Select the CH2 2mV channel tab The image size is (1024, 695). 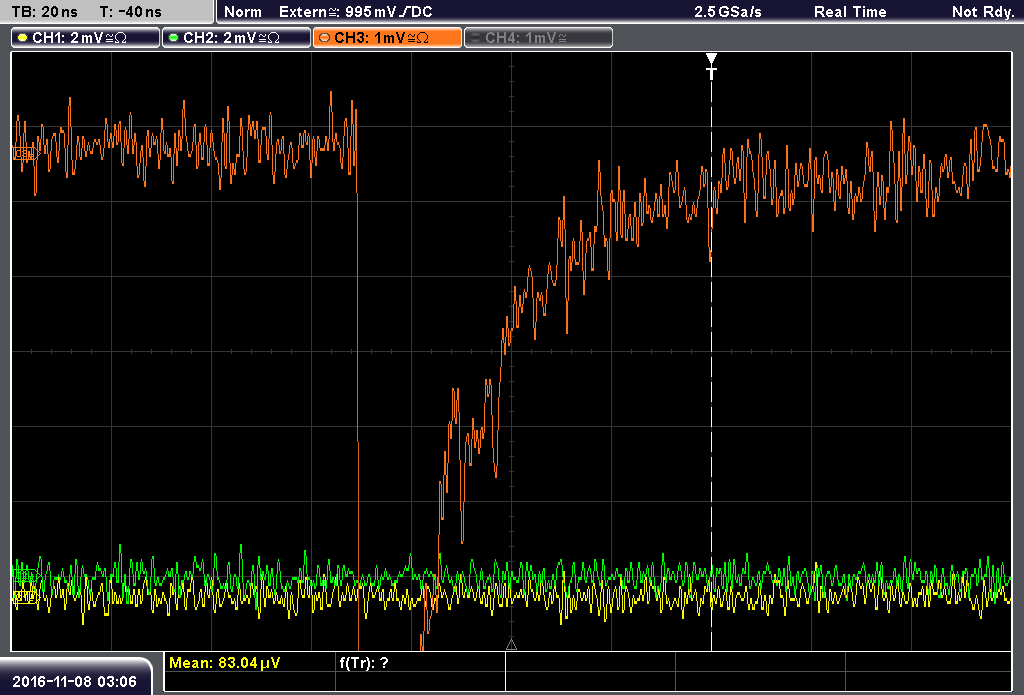pos(236,38)
